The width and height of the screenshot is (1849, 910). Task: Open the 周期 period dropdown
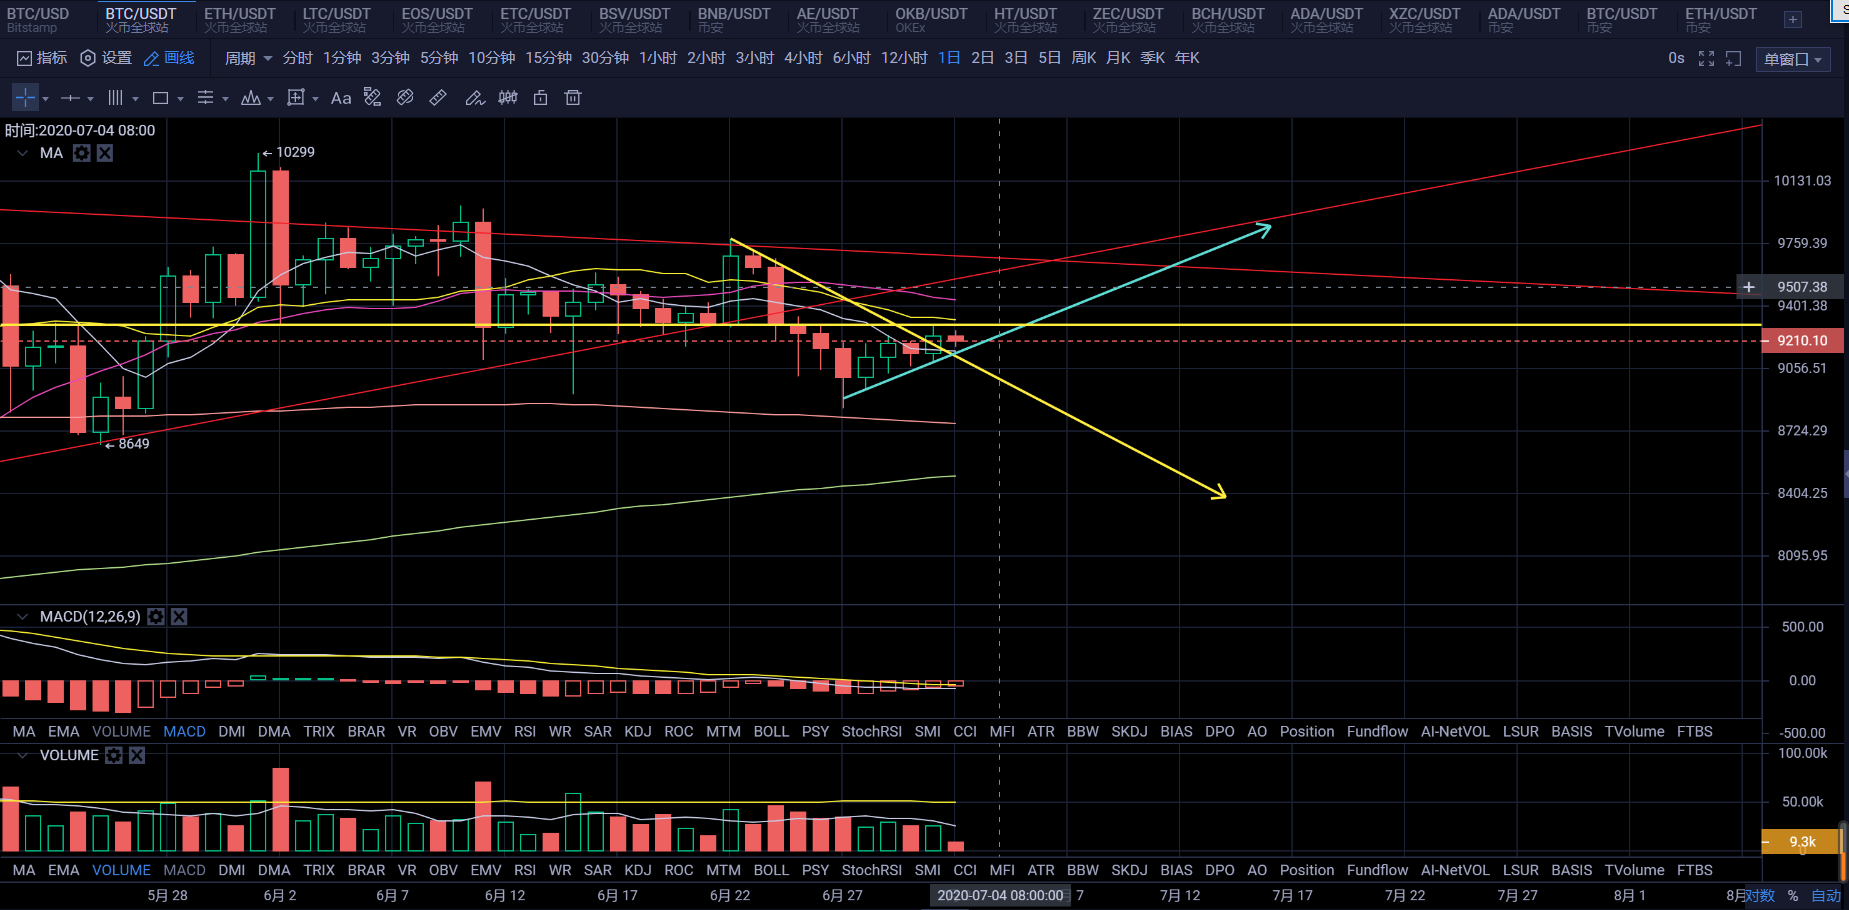coord(248,59)
